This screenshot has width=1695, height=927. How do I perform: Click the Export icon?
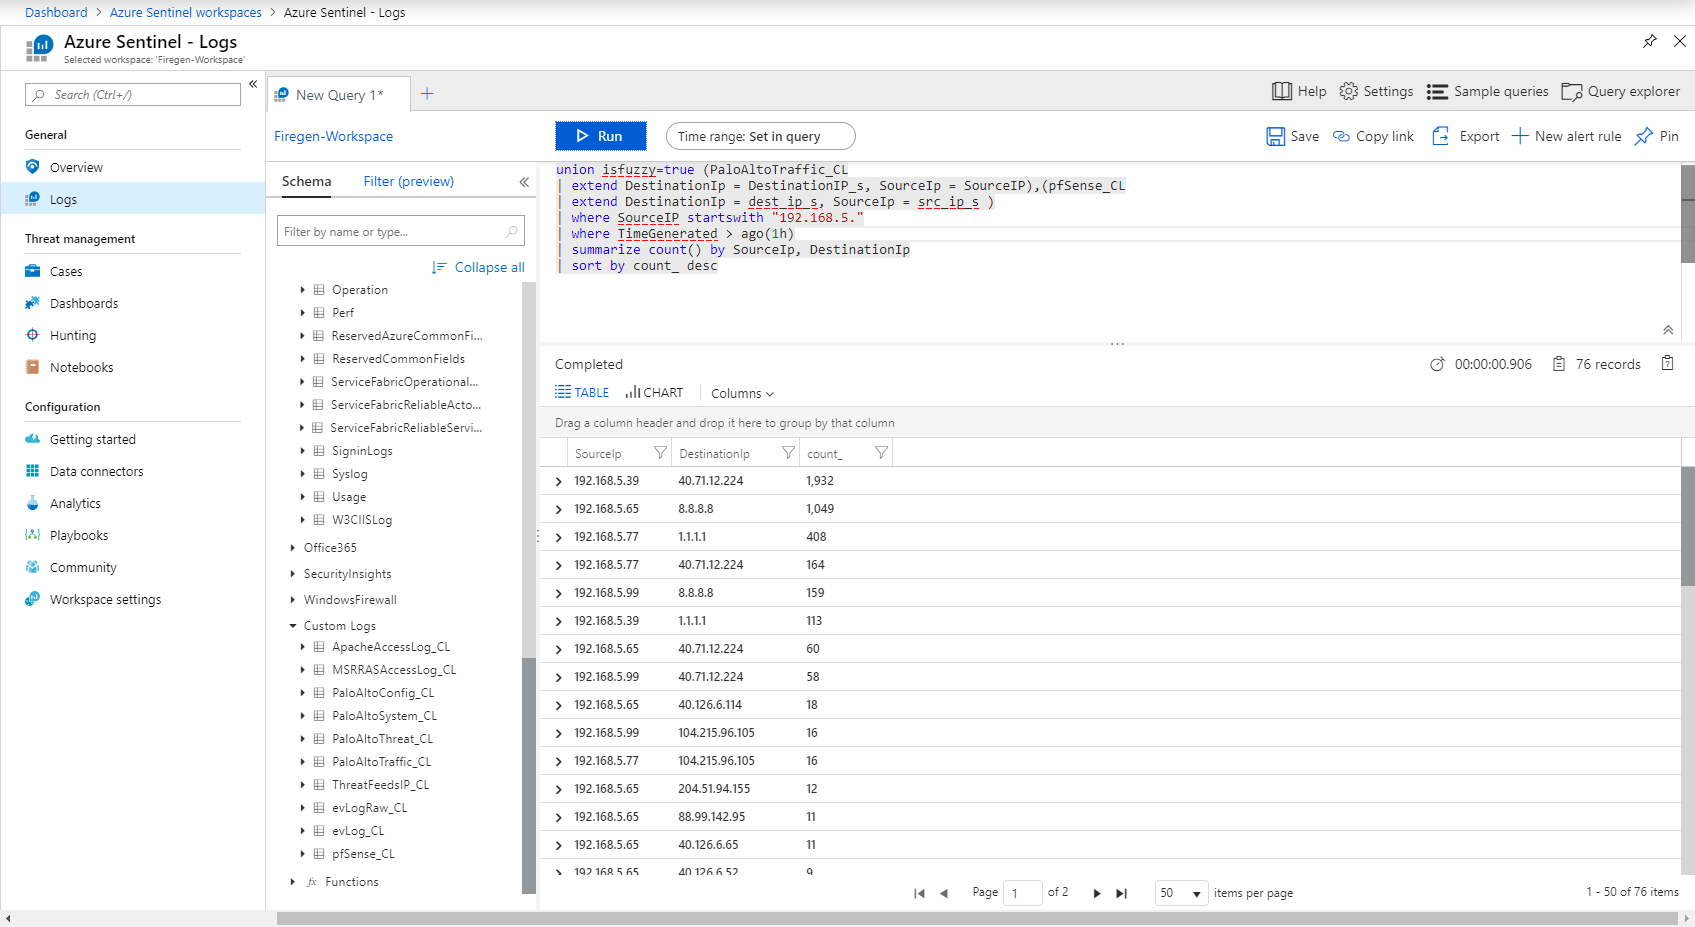click(1441, 136)
